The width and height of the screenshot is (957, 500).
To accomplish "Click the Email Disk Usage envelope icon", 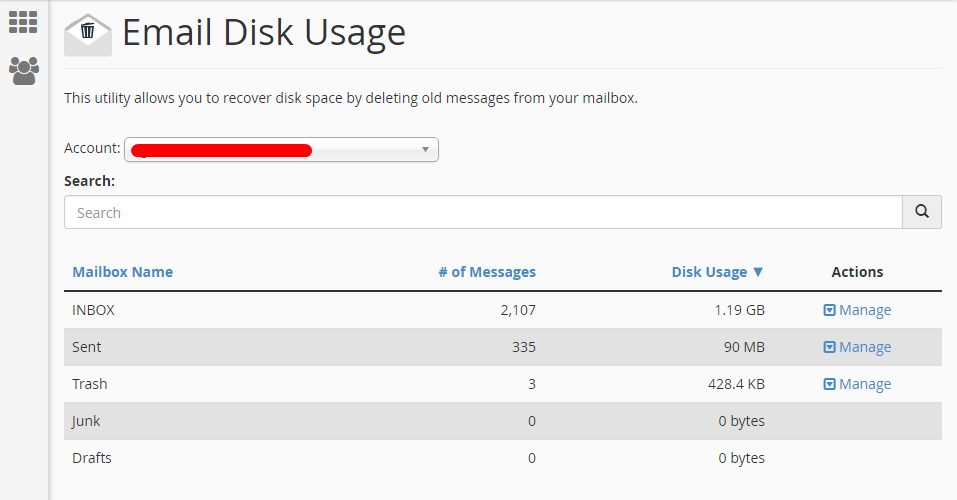I will [88, 35].
